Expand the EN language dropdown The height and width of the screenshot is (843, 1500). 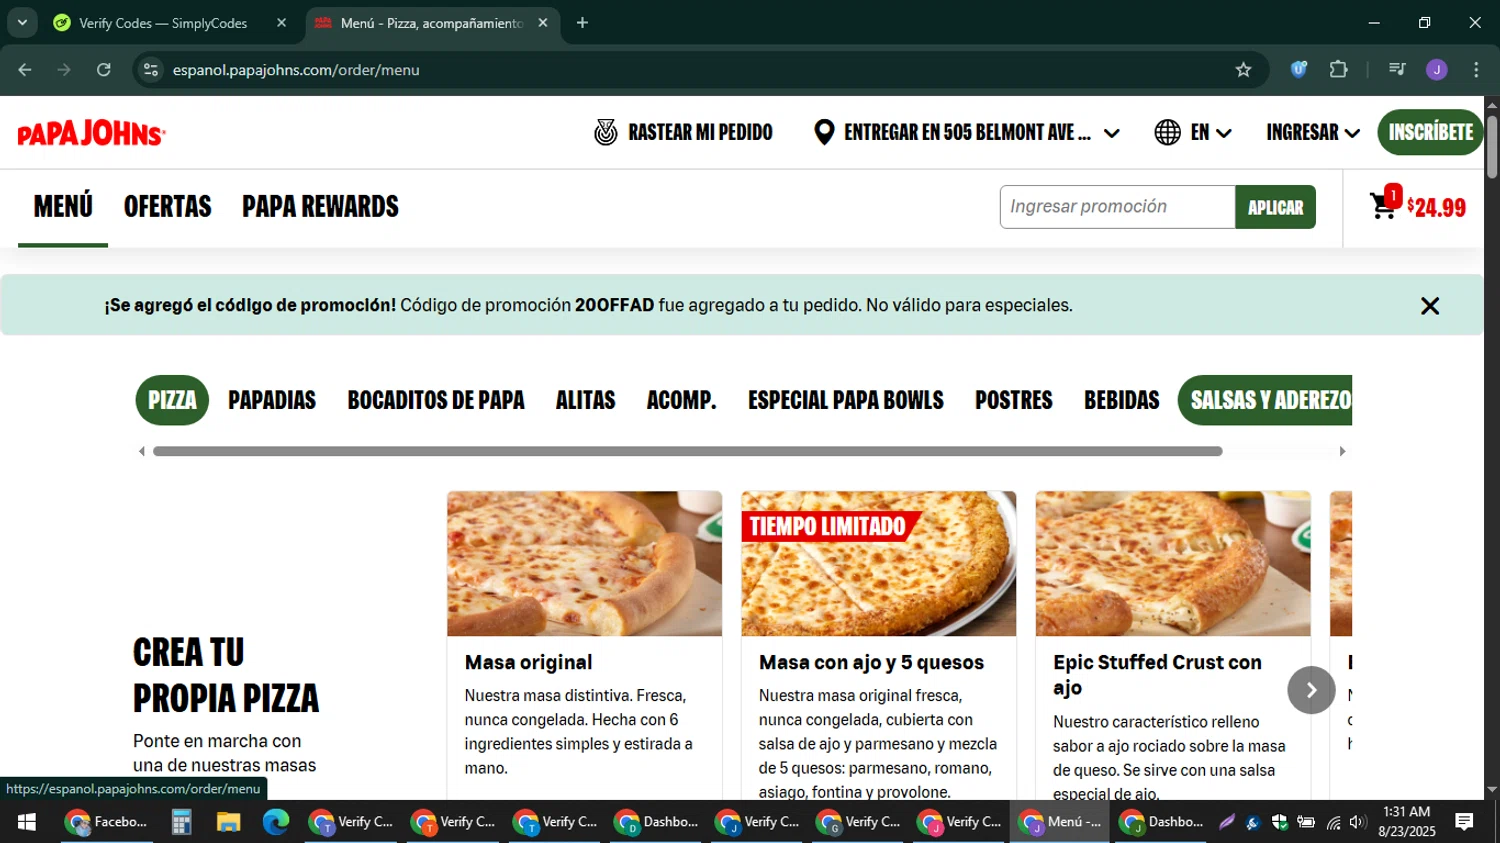[1223, 133]
